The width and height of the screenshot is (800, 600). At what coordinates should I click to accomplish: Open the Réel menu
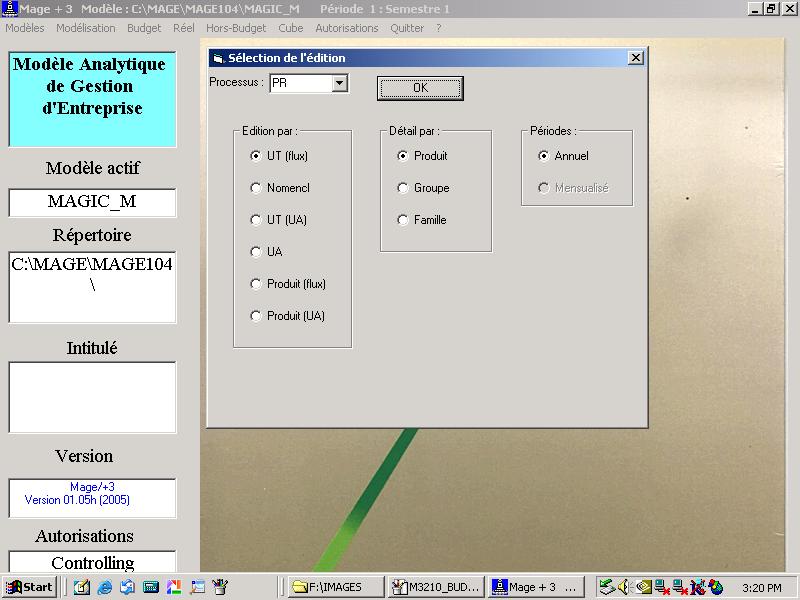[x=184, y=28]
